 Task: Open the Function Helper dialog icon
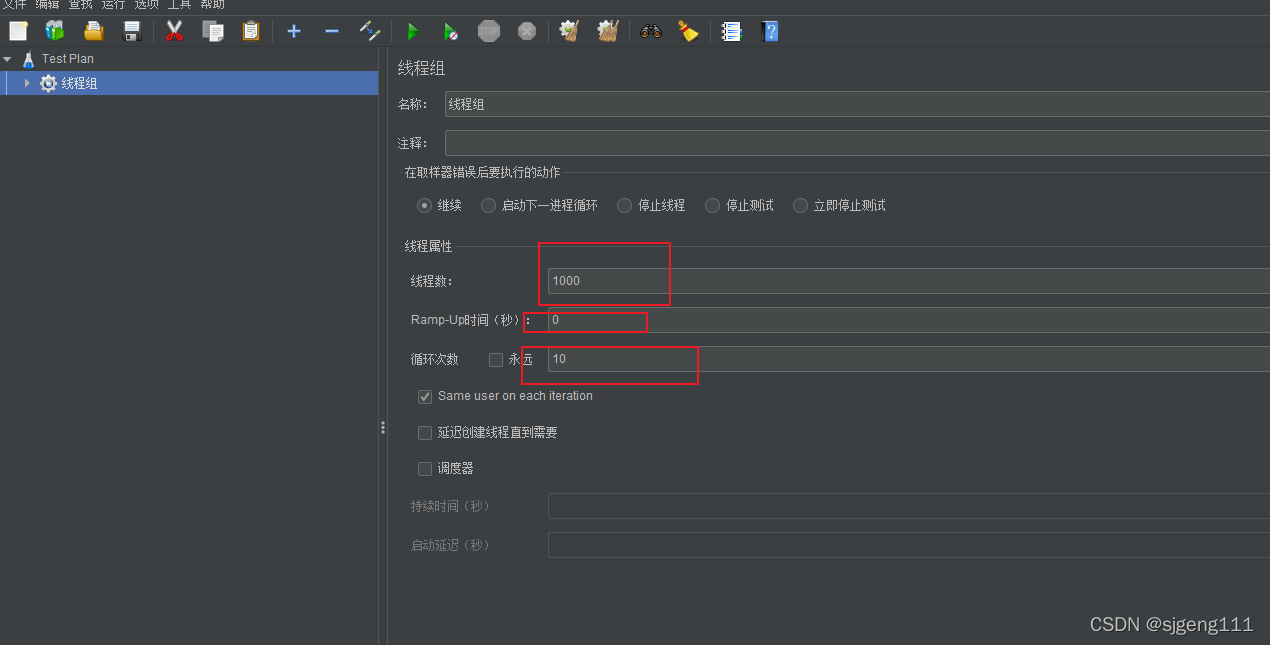point(732,31)
